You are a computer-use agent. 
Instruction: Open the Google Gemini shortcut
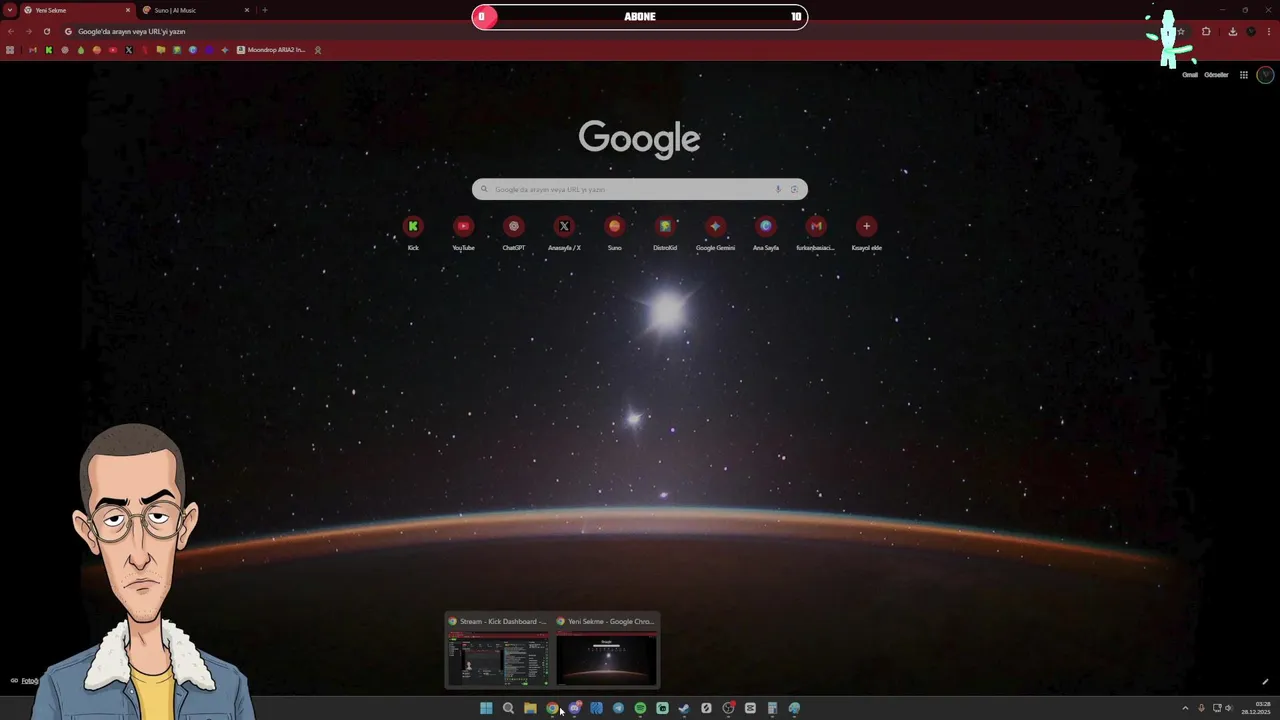[715, 232]
